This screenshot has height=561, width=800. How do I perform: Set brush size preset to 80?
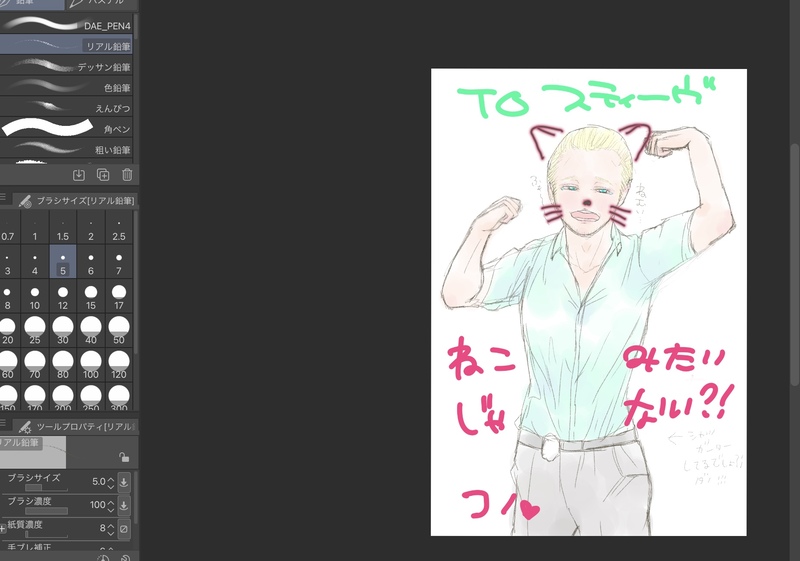tap(63, 365)
